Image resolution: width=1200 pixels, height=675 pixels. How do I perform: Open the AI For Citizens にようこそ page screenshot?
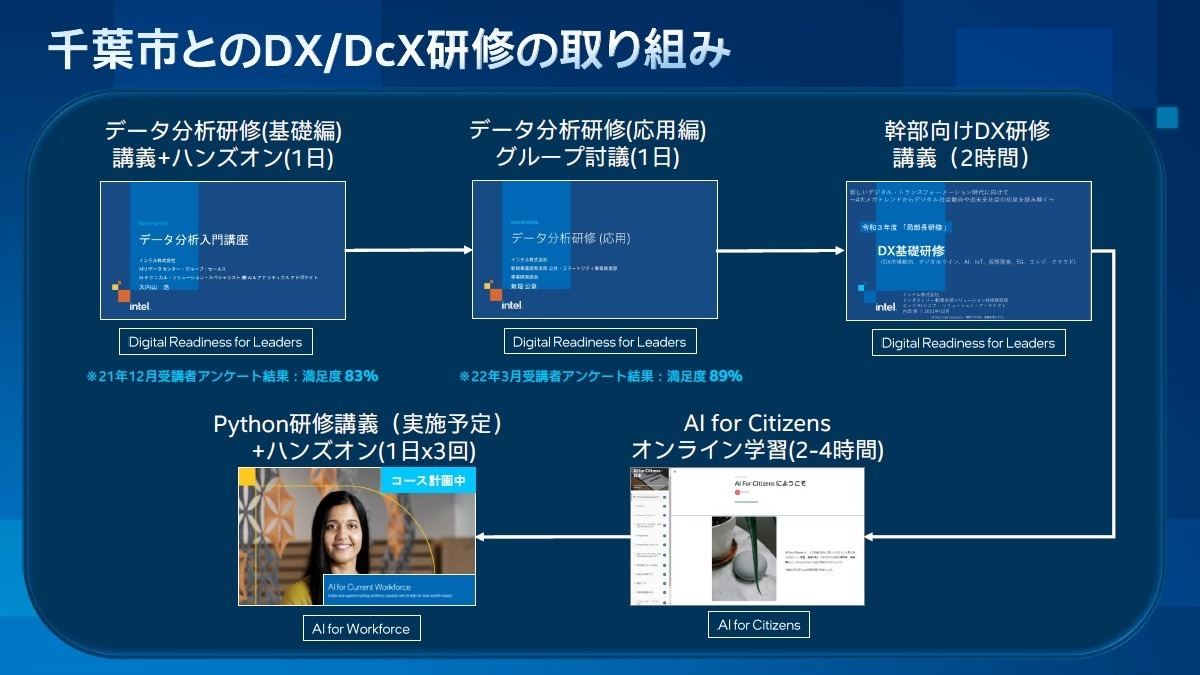(x=747, y=535)
